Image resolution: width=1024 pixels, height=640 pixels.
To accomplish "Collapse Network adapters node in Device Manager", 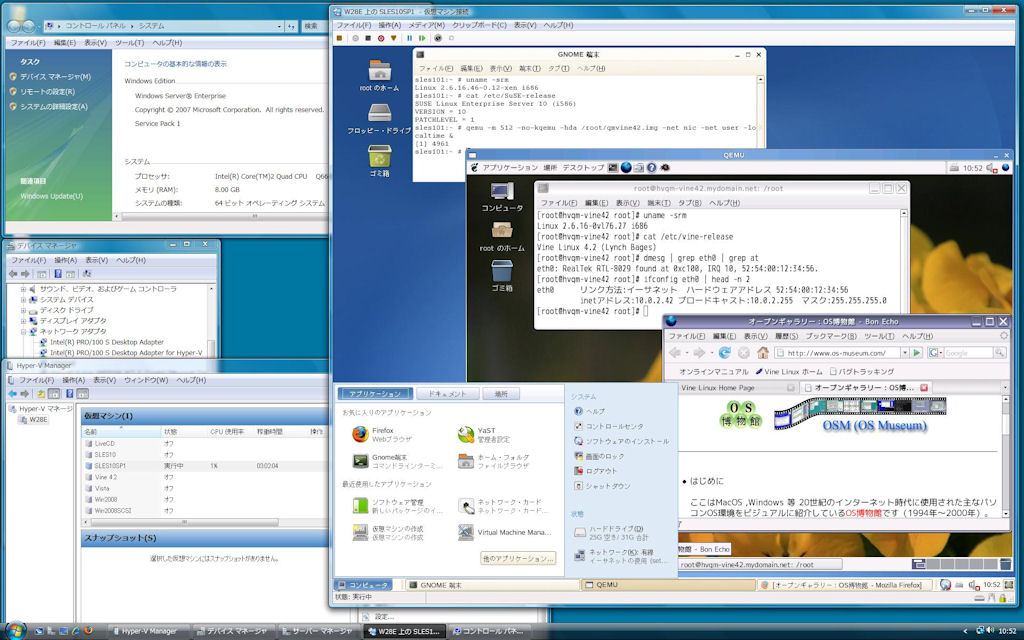I will [x=23, y=332].
